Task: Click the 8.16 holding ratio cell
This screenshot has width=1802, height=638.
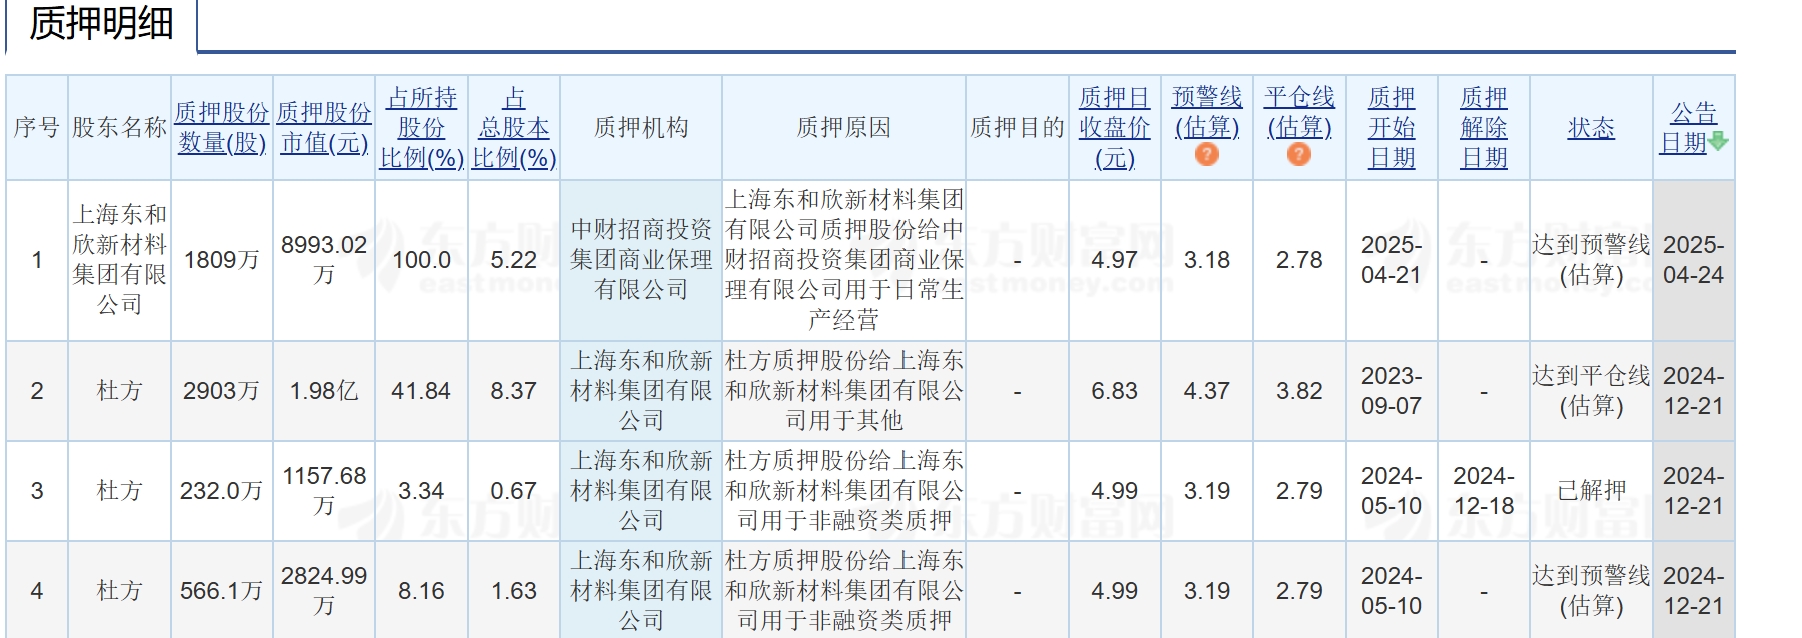Action: pos(421,591)
